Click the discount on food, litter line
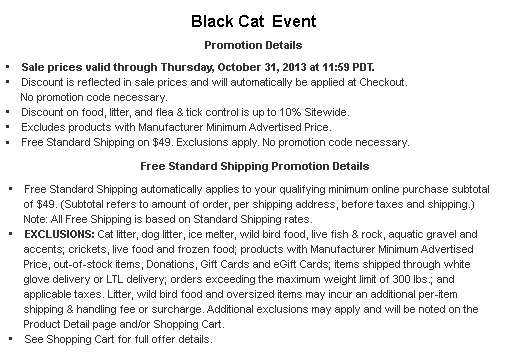The width and height of the screenshot is (508, 360). [x=185, y=112]
